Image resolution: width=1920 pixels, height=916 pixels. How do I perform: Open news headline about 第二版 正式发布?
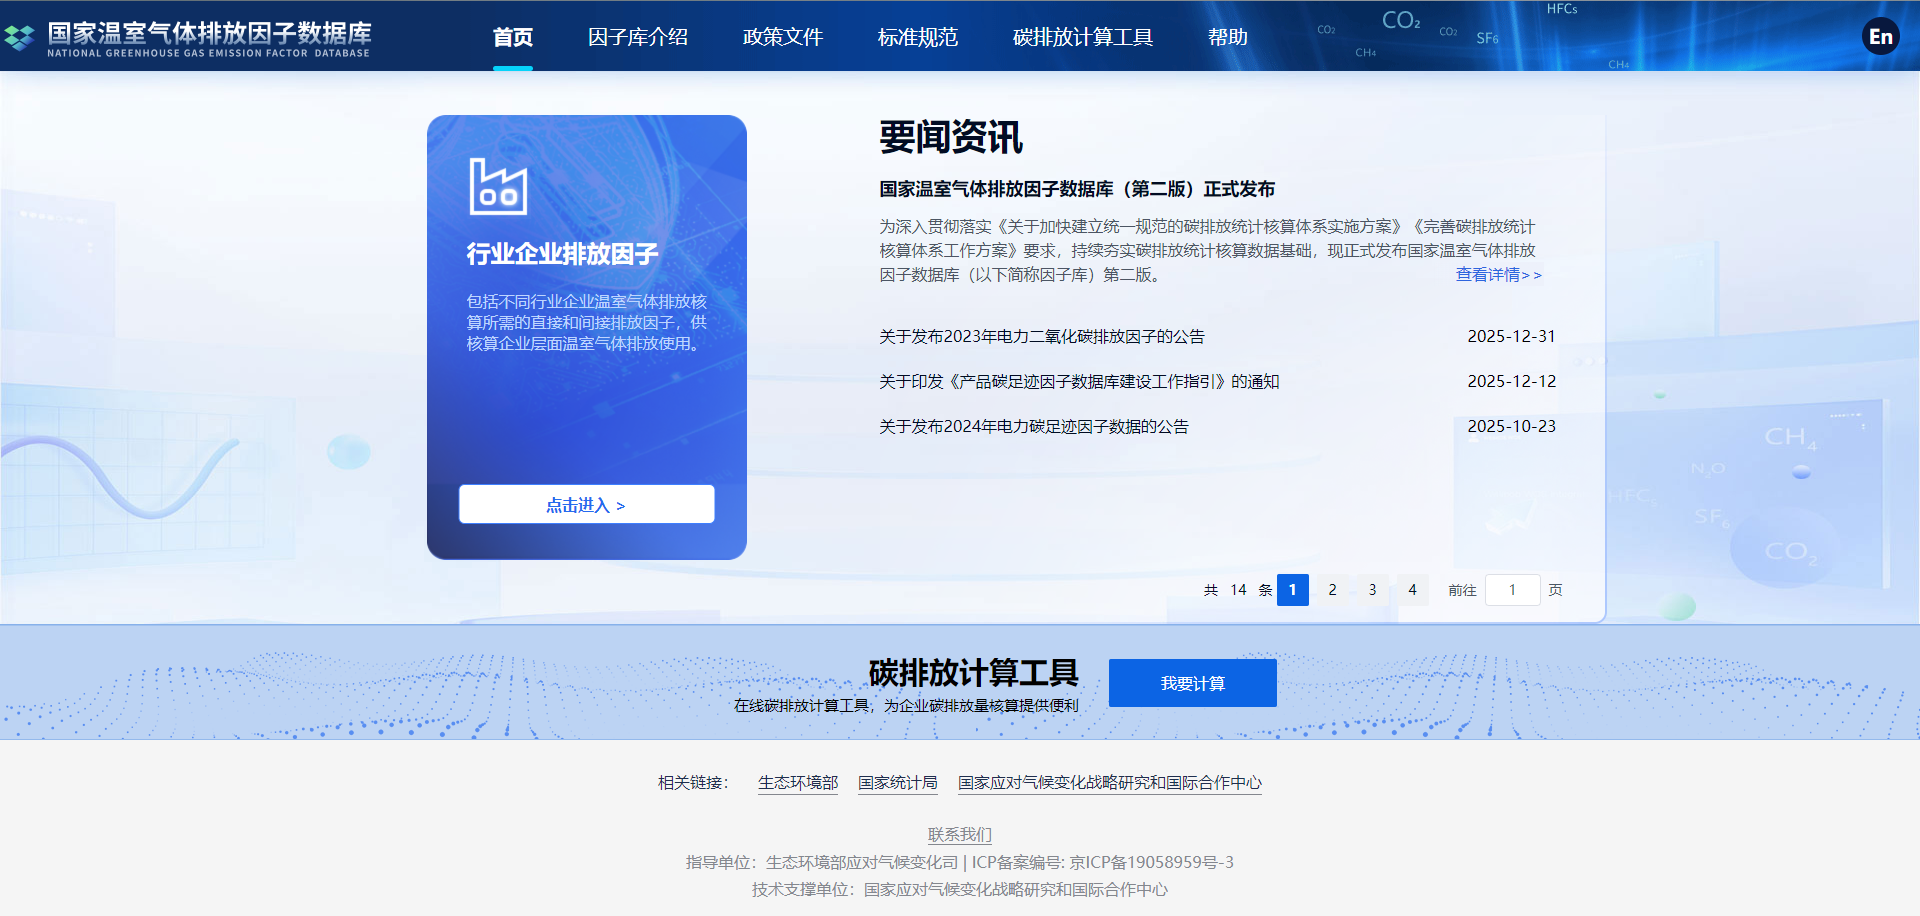(x=1077, y=189)
